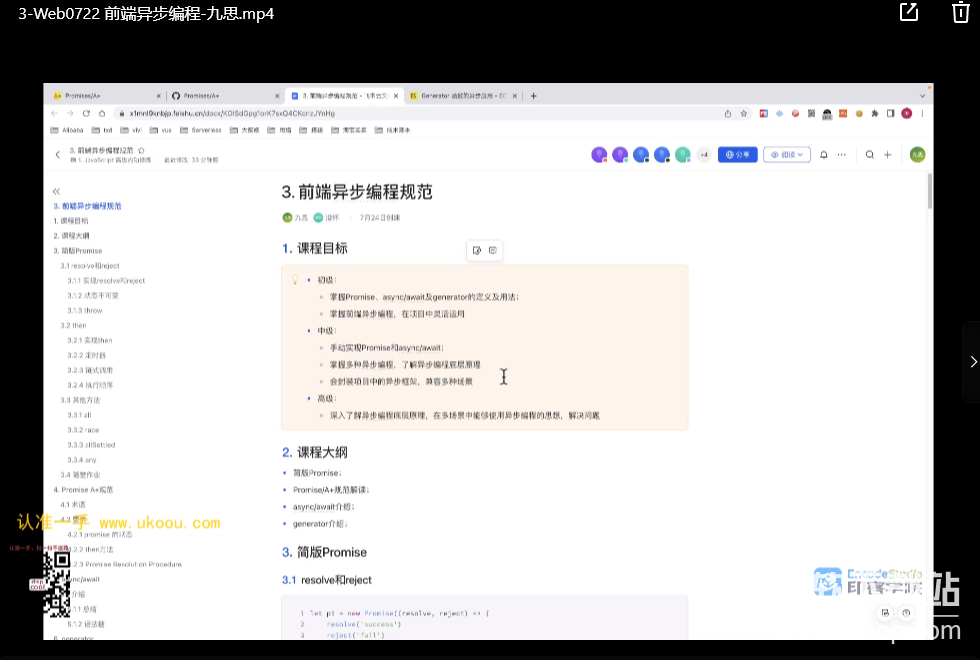Go to next file with right arrow
The width and height of the screenshot is (980, 660).
pyautogui.click(x=972, y=361)
